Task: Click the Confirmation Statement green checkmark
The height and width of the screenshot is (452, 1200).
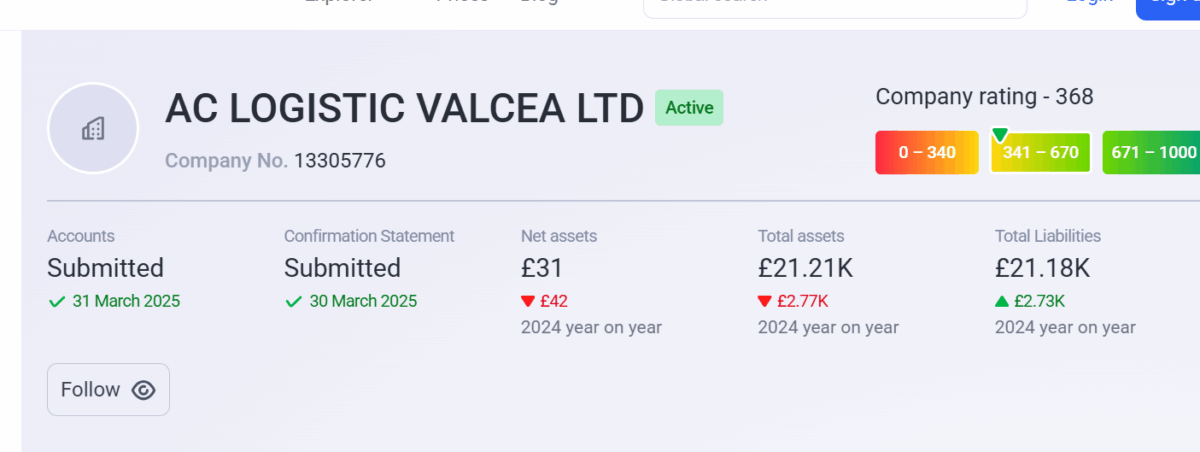Action: (x=293, y=301)
